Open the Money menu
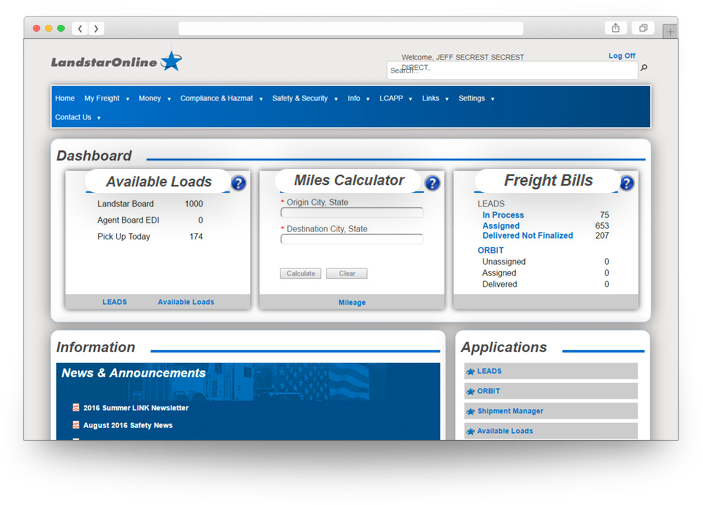Image resolution: width=703 pixels, height=505 pixels. pos(150,98)
